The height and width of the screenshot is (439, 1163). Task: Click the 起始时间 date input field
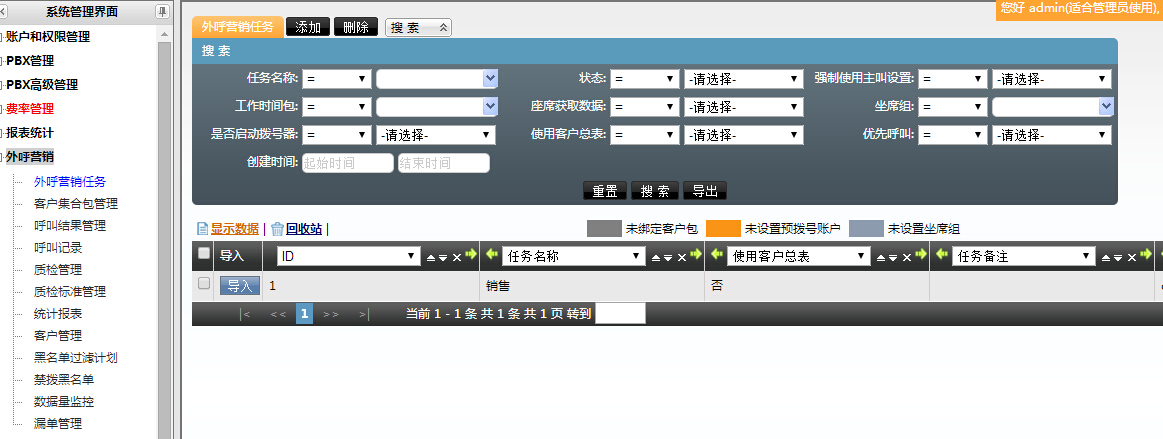tap(347, 163)
